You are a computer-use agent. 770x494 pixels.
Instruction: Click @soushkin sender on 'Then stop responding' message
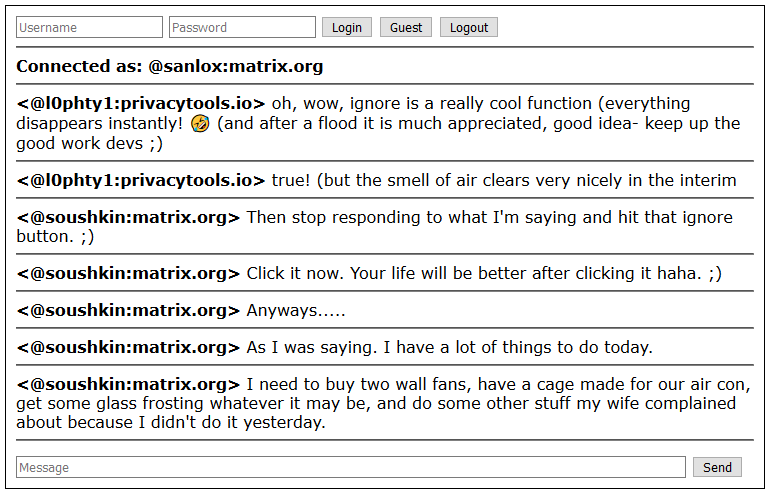[x=128, y=217]
